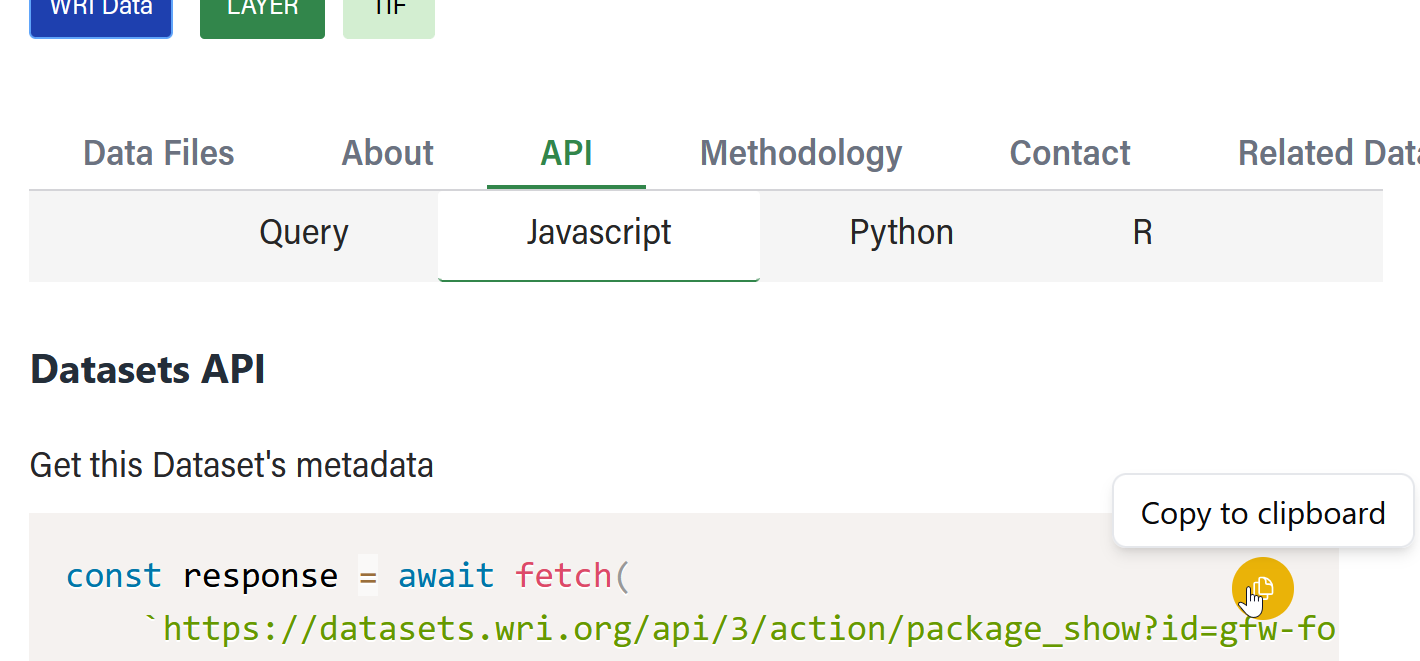Select the API tab
The image size is (1420, 661).
[566, 153]
